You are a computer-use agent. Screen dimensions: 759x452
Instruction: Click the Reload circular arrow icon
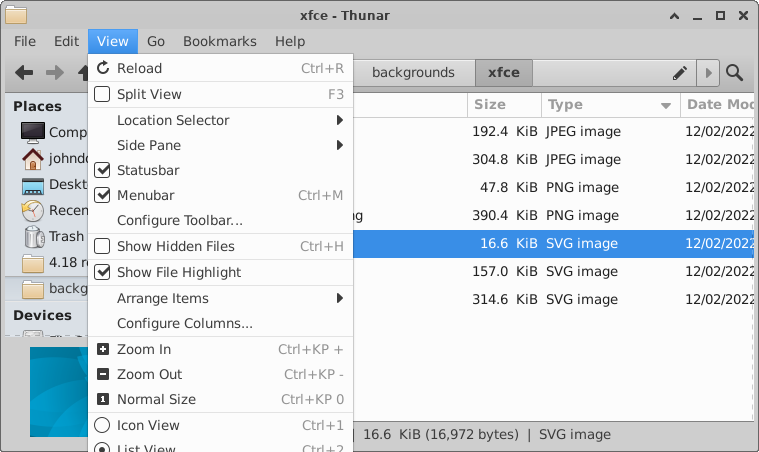[103, 68]
